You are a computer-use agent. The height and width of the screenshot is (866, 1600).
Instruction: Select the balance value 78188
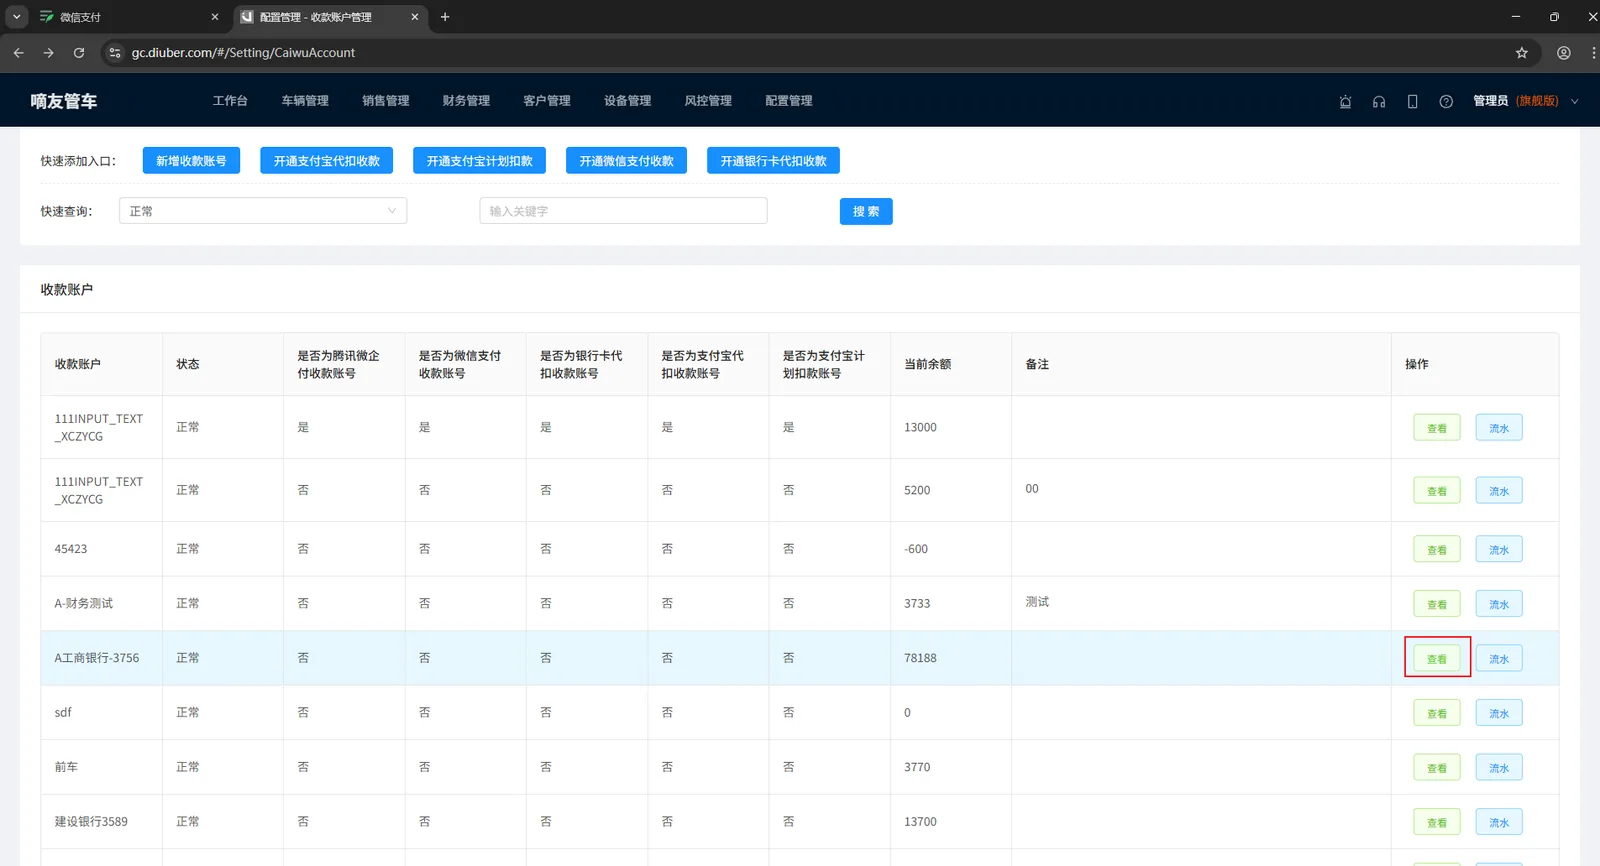tap(920, 658)
